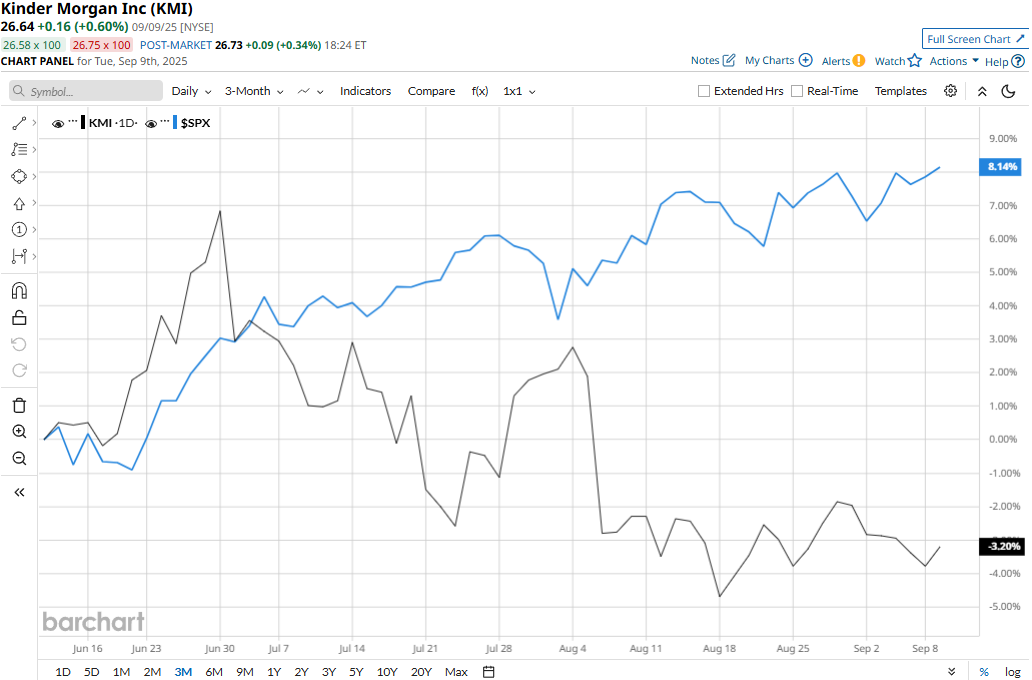Screen dimensions: 1032x680
Task: Zoom in on the chart
Action: [x=19, y=432]
